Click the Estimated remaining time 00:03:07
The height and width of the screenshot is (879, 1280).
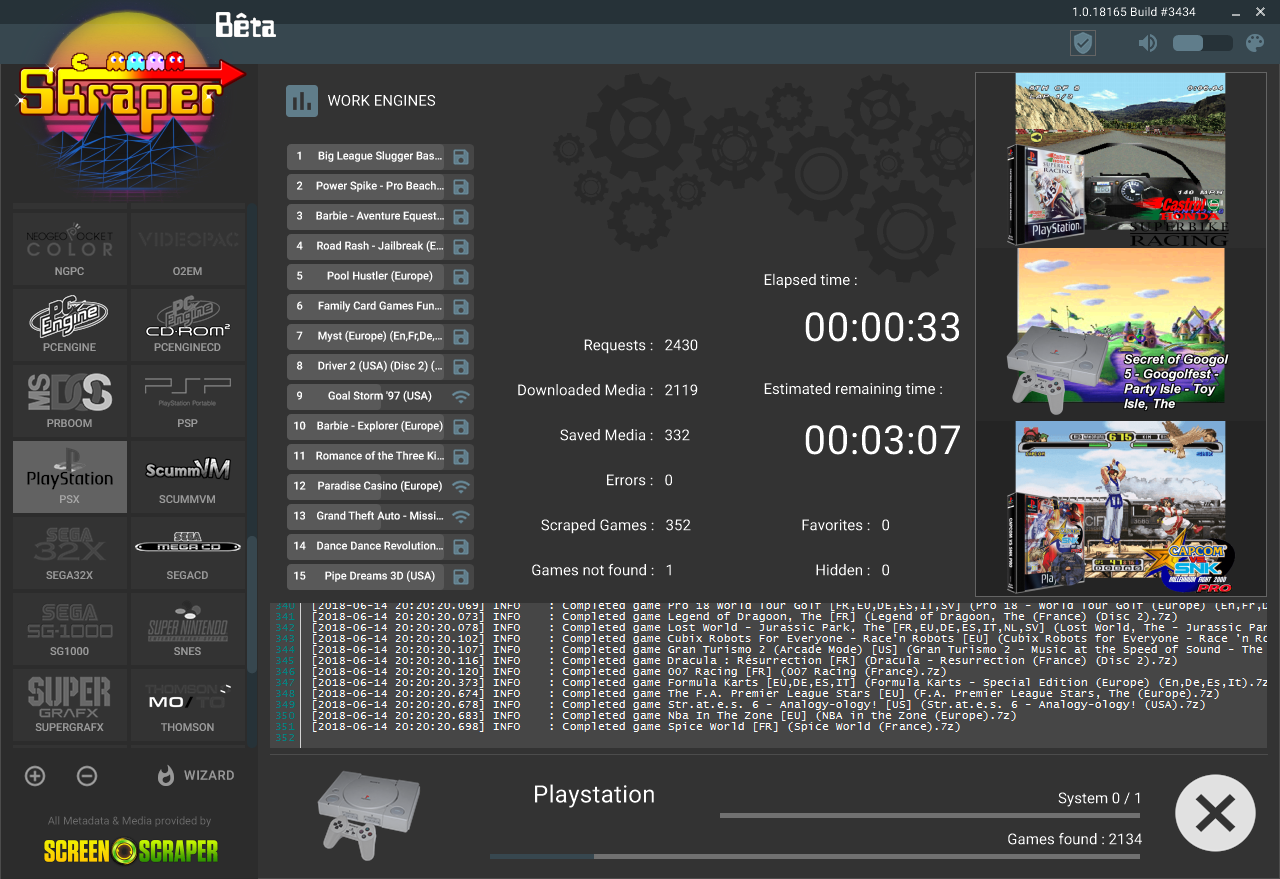[x=882, y=441]
